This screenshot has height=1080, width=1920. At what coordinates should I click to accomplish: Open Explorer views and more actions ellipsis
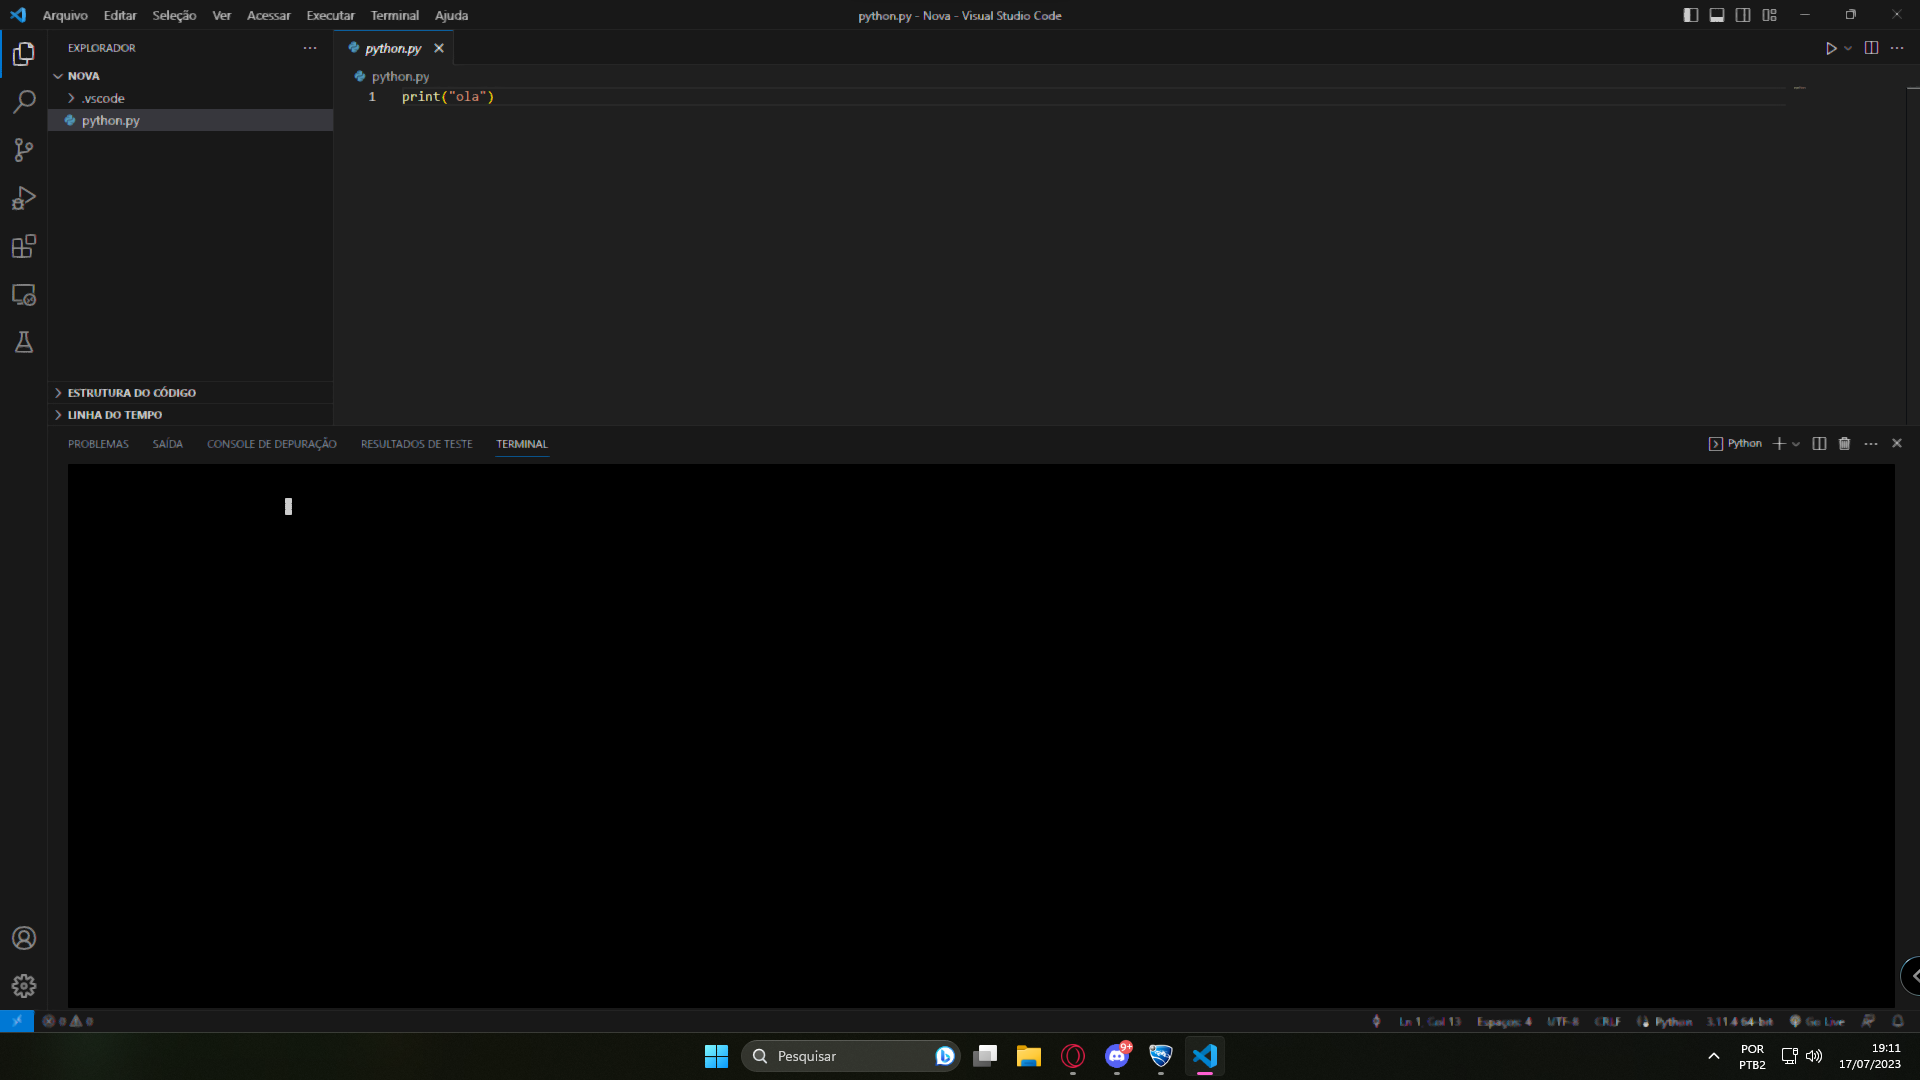[310, 48]
